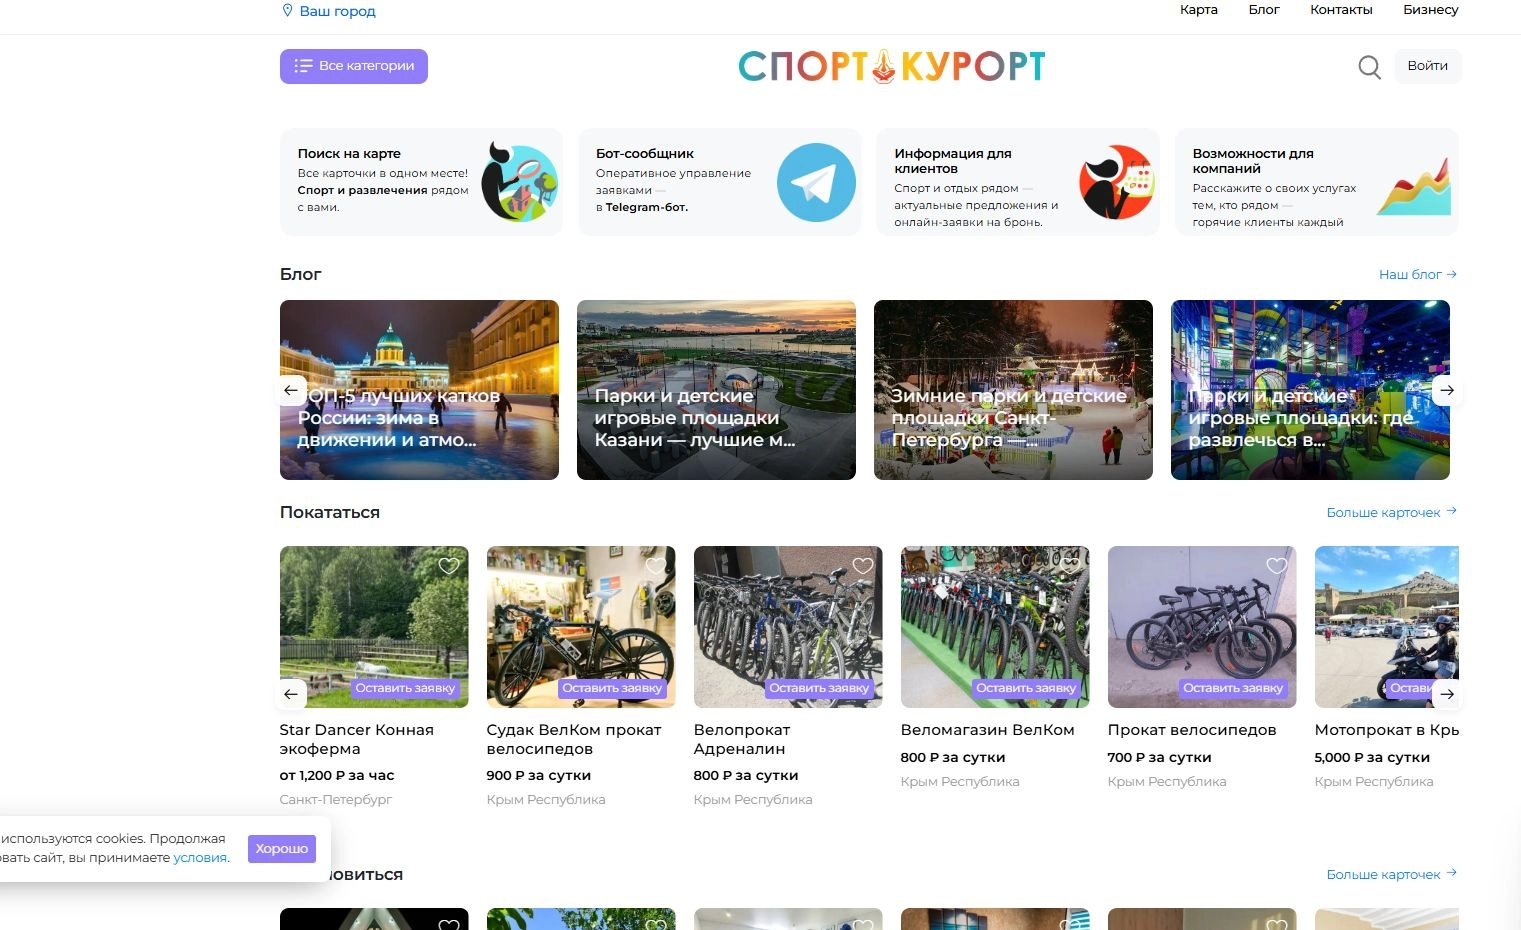1521x930 pixels.
Task: Toggle heart on Велопрокат Адреналин card
Action: click(x=863, y=566)
